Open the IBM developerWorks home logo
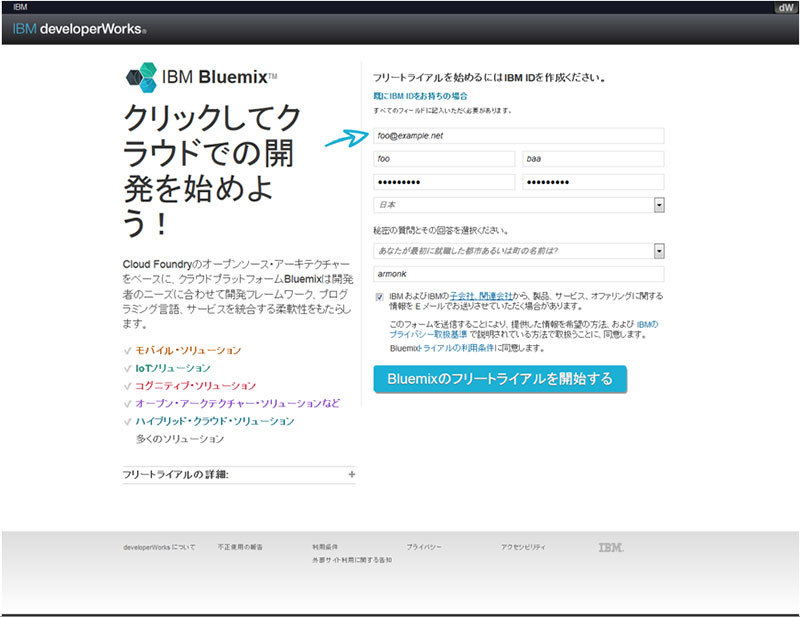The image size is (800, 617). [79, 29]
